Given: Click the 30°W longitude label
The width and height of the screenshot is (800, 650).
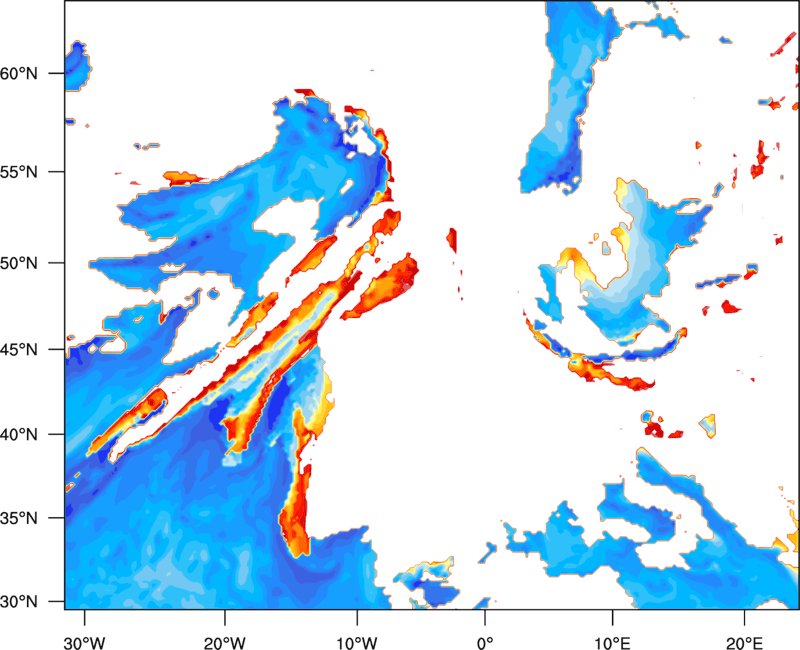Looking at the screenshot, I should (x=84, y=642).
